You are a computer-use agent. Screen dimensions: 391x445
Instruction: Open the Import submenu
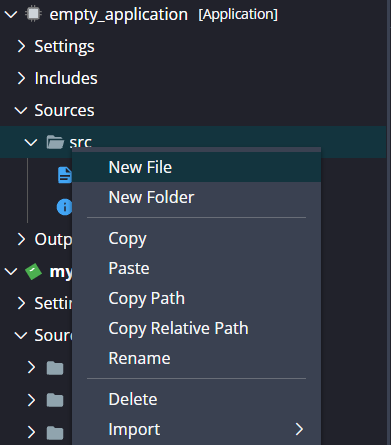196,429
